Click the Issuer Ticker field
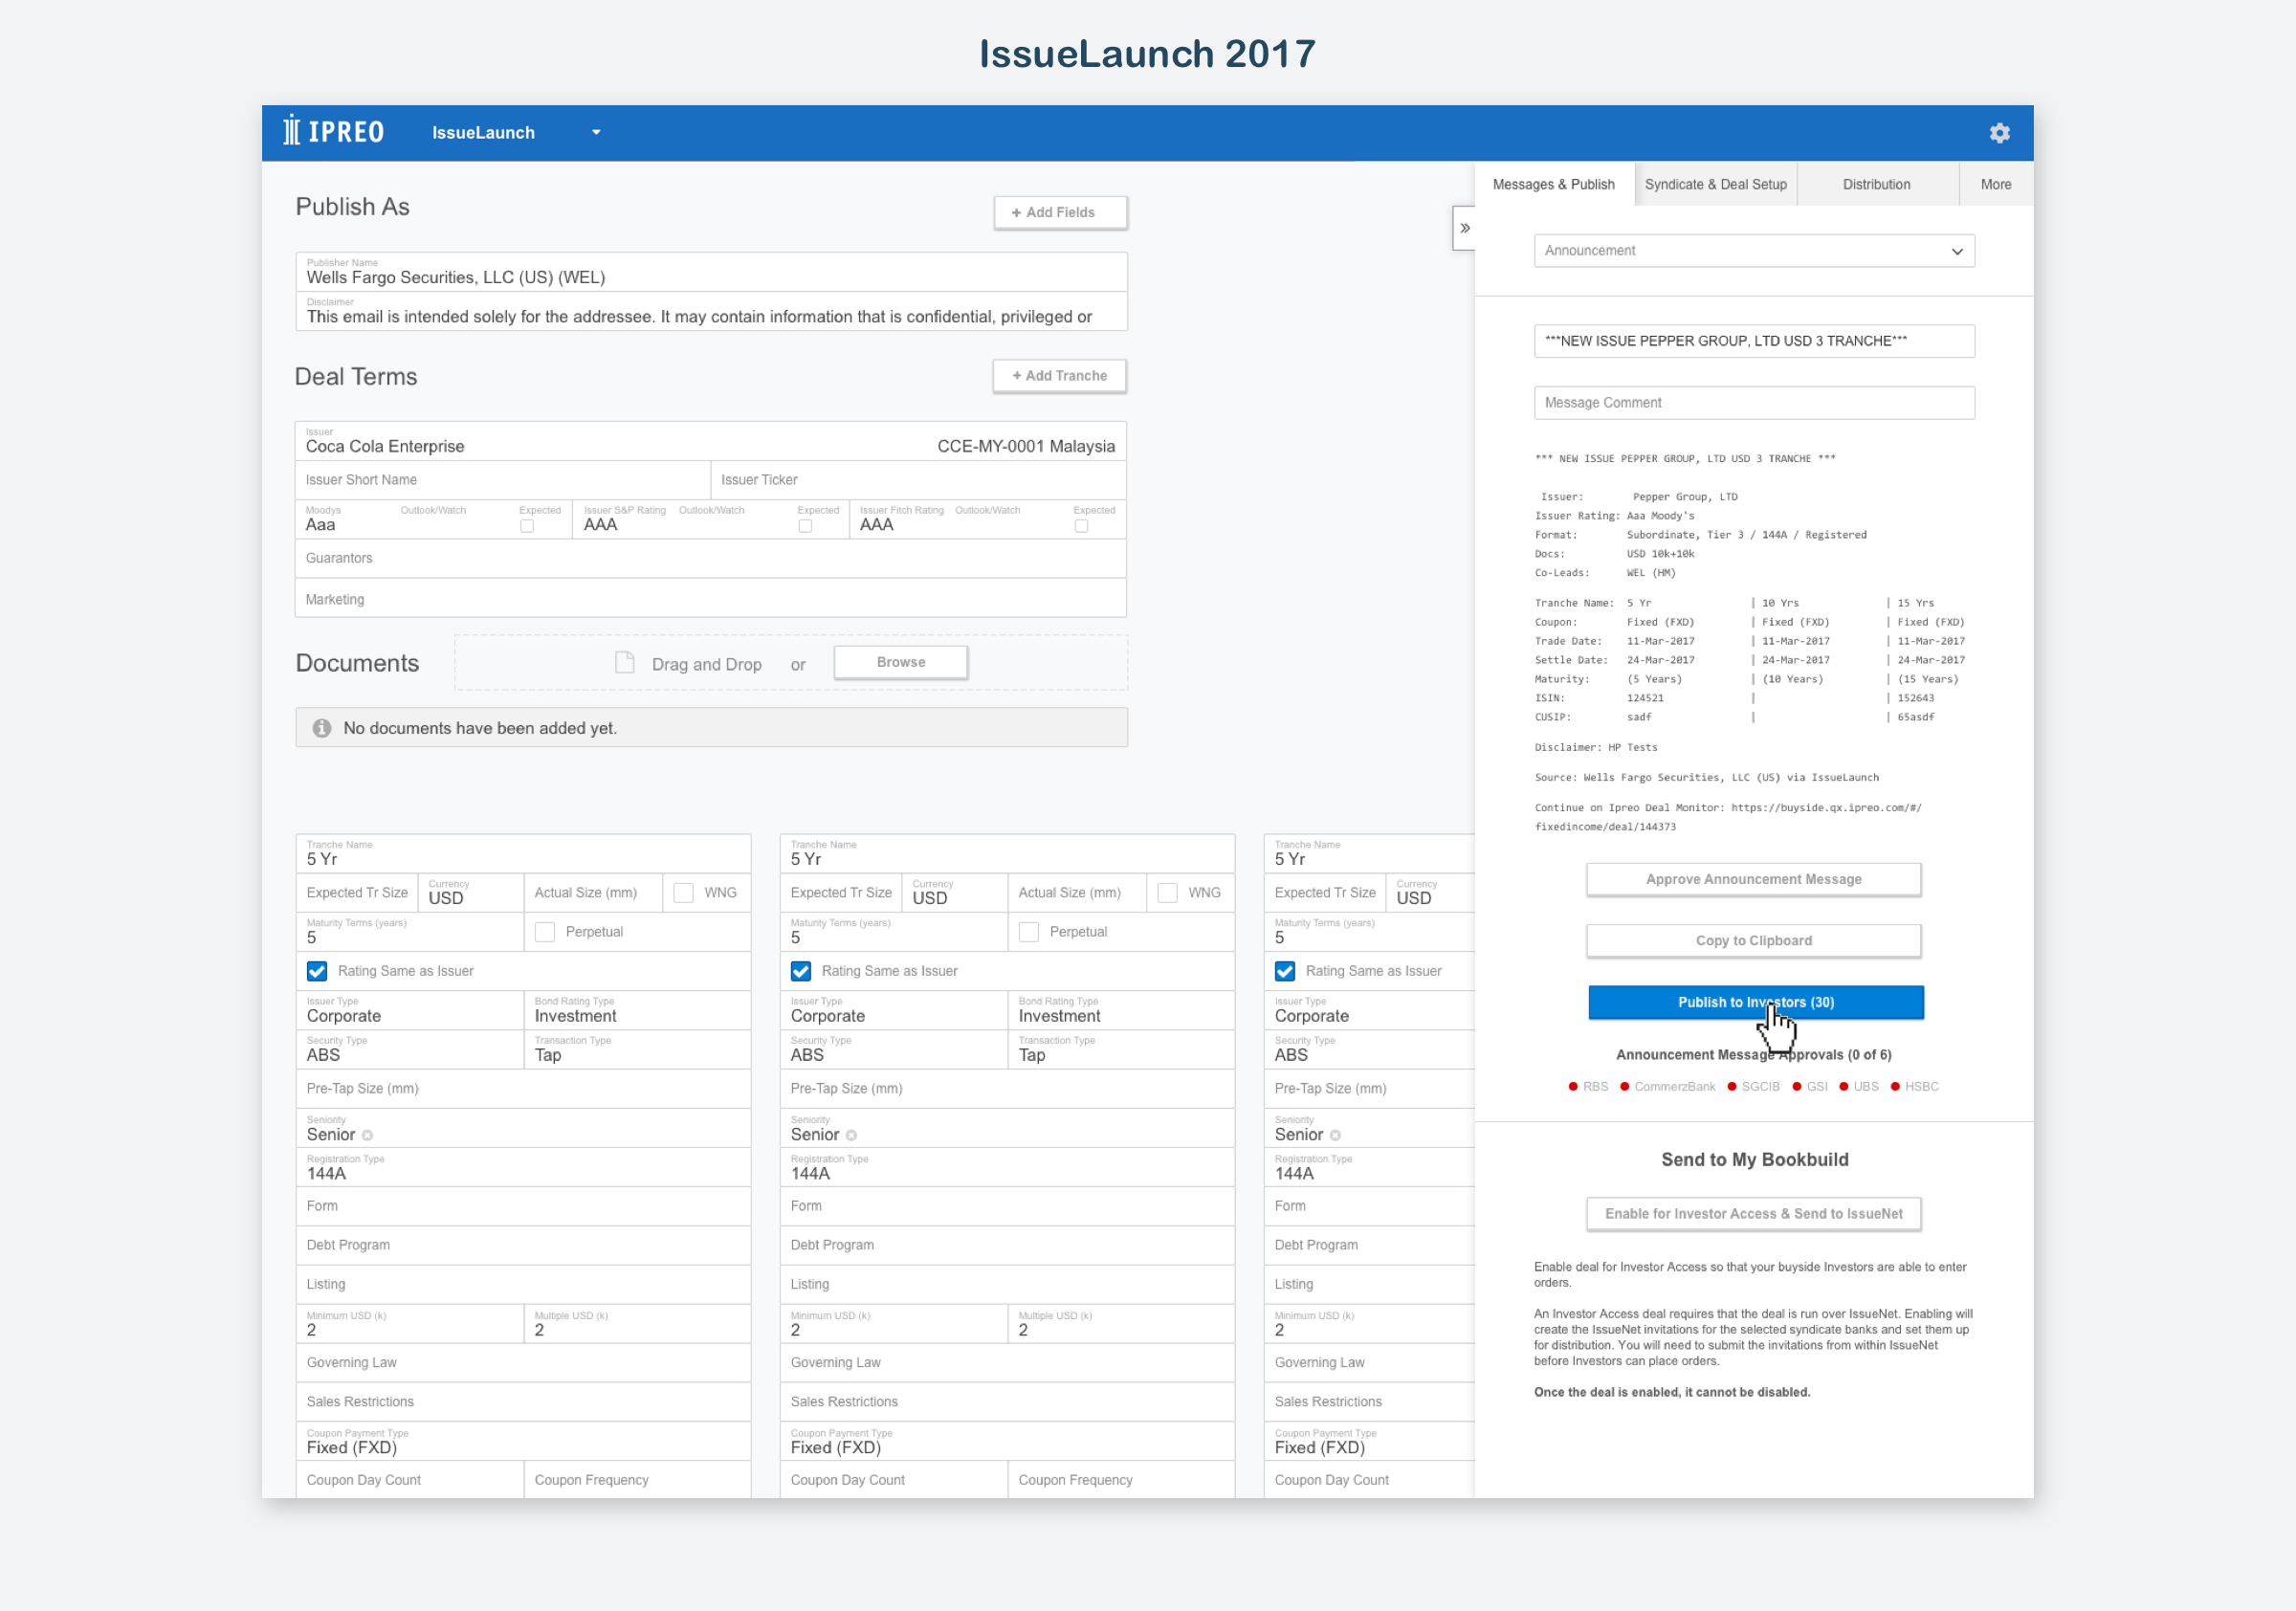The width and height of the screenshot is (2296, 1611). coord(919,480)
